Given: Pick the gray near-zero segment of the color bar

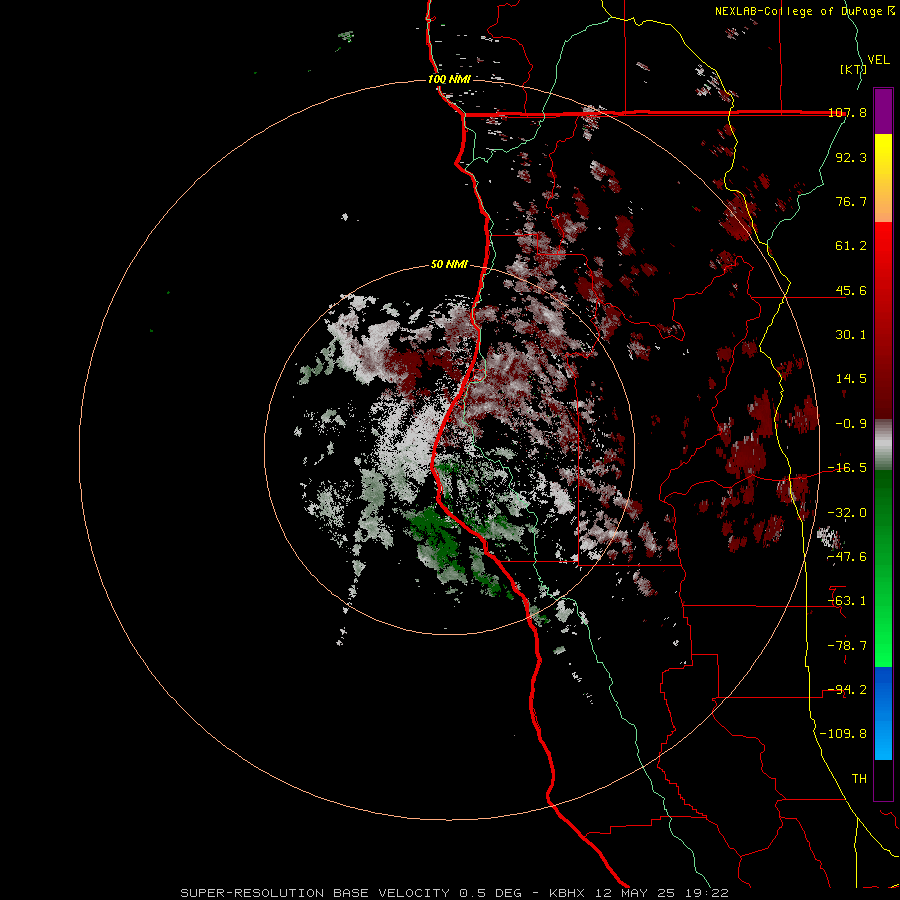Looking at the screenshot, I should [x=883, y=445].
